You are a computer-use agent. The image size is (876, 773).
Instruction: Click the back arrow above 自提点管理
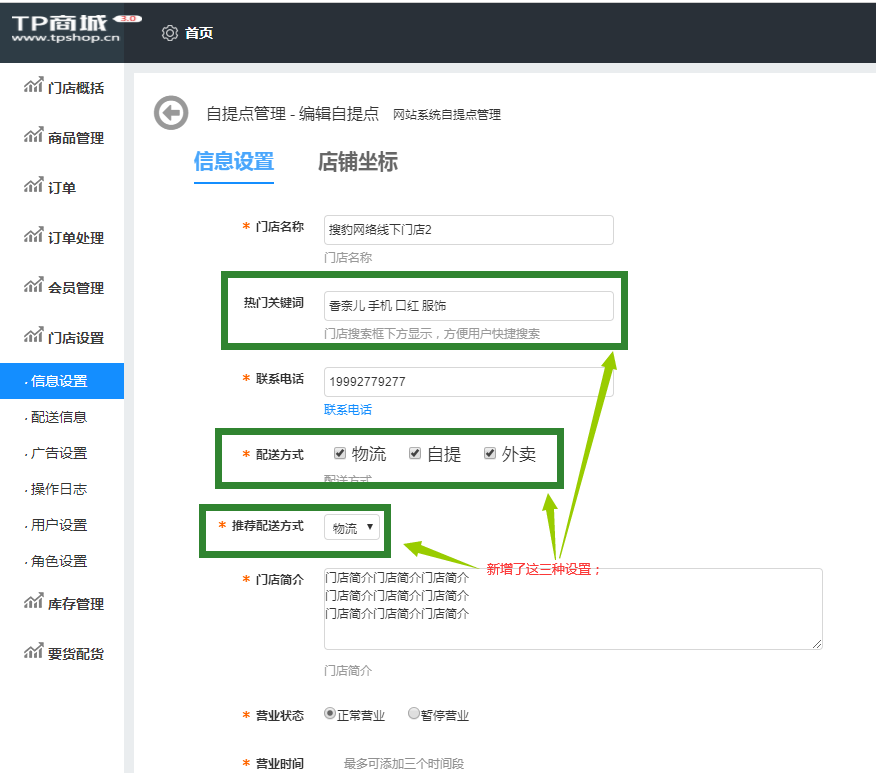click(x=170, y=114)
